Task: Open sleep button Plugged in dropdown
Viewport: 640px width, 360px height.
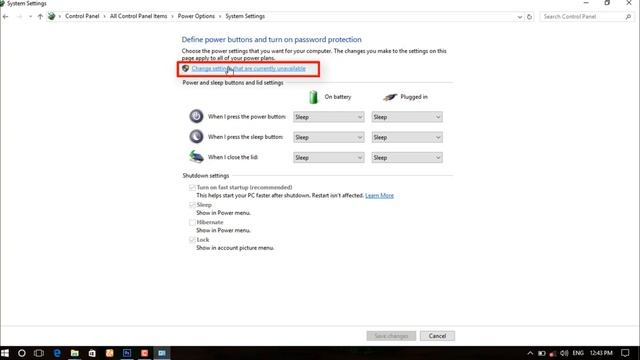Action: [x=407, y=138]
